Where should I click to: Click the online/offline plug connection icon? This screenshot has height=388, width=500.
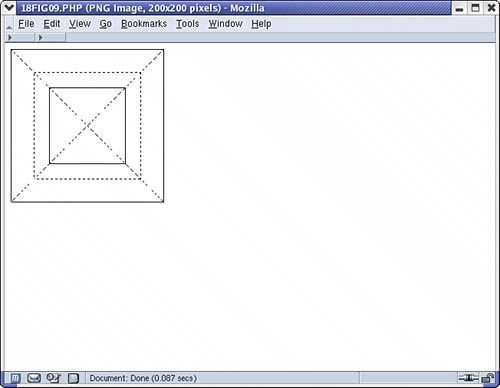[468, 378]
